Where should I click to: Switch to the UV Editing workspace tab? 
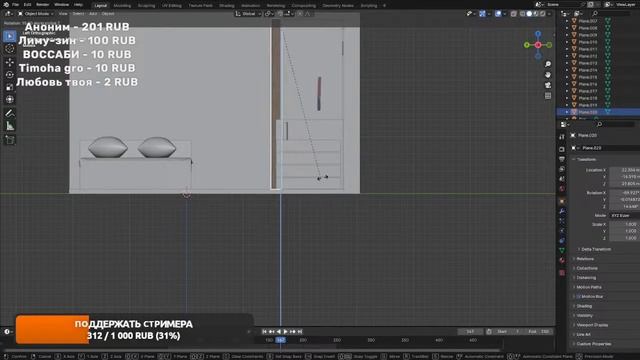[171, 6]
